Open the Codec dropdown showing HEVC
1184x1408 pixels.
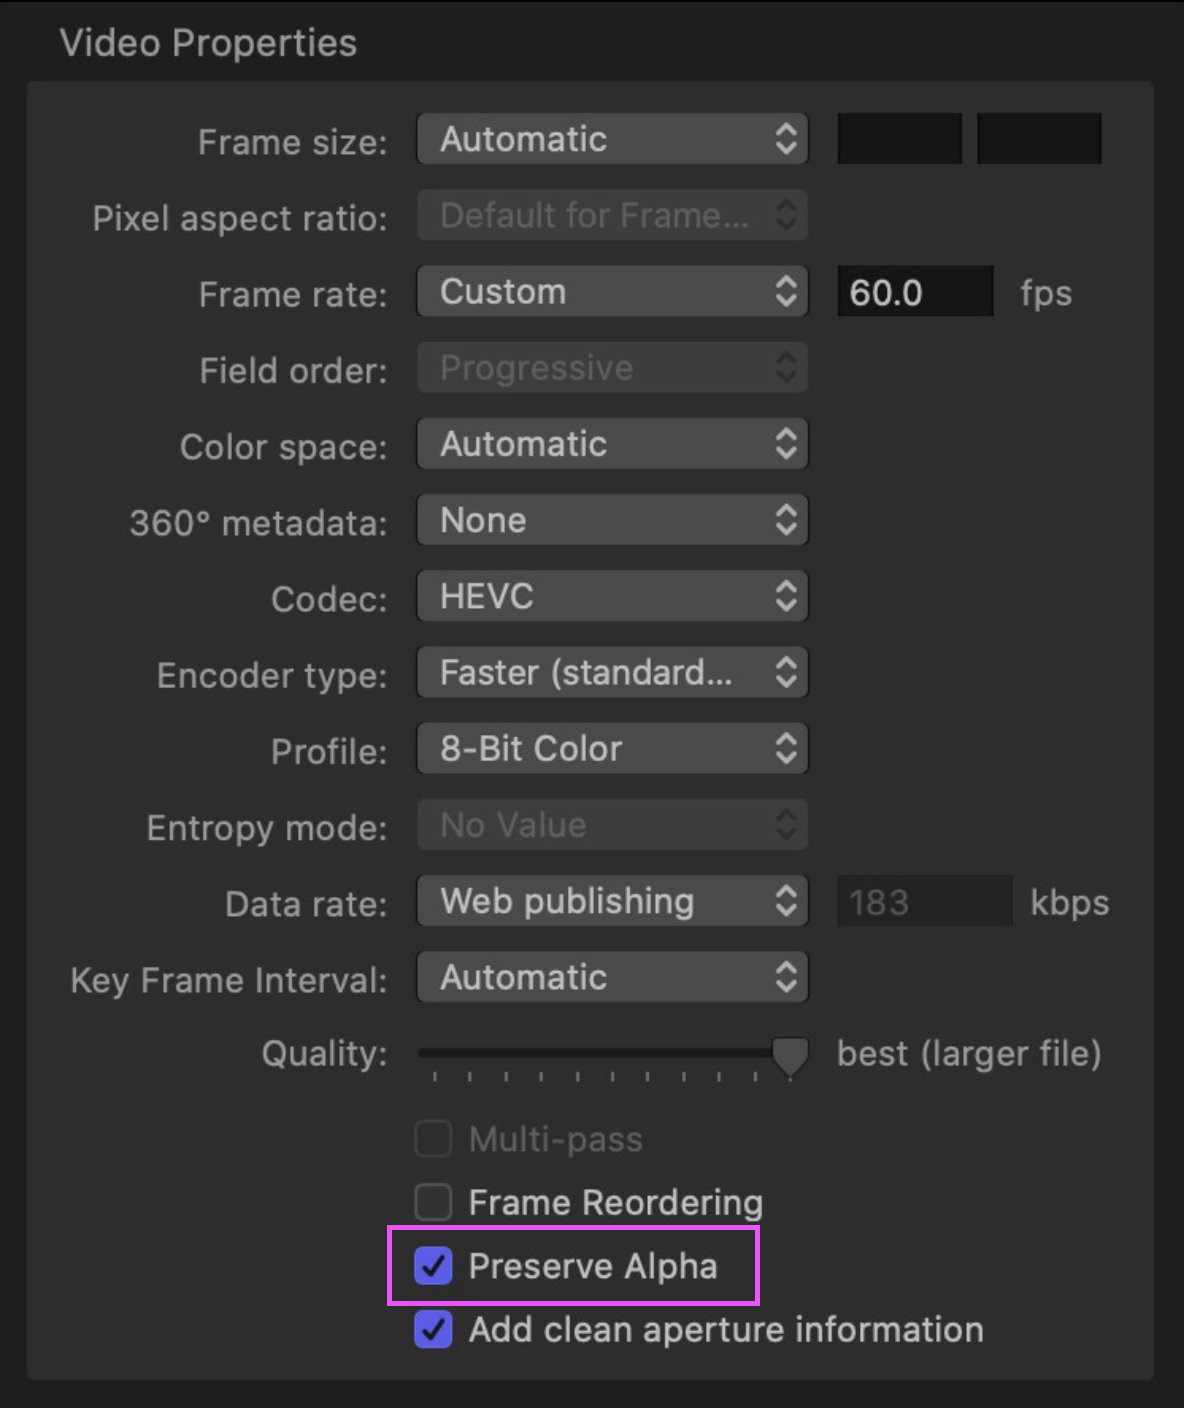coord(611,595)
